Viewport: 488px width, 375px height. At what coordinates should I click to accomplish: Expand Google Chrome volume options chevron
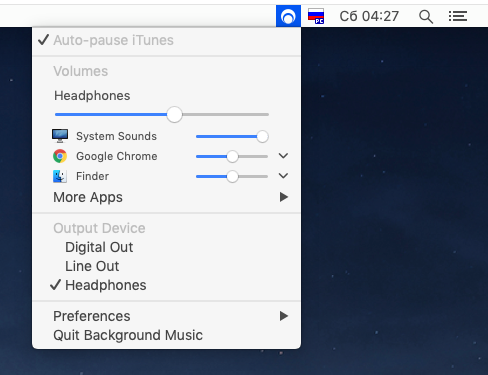283,156
